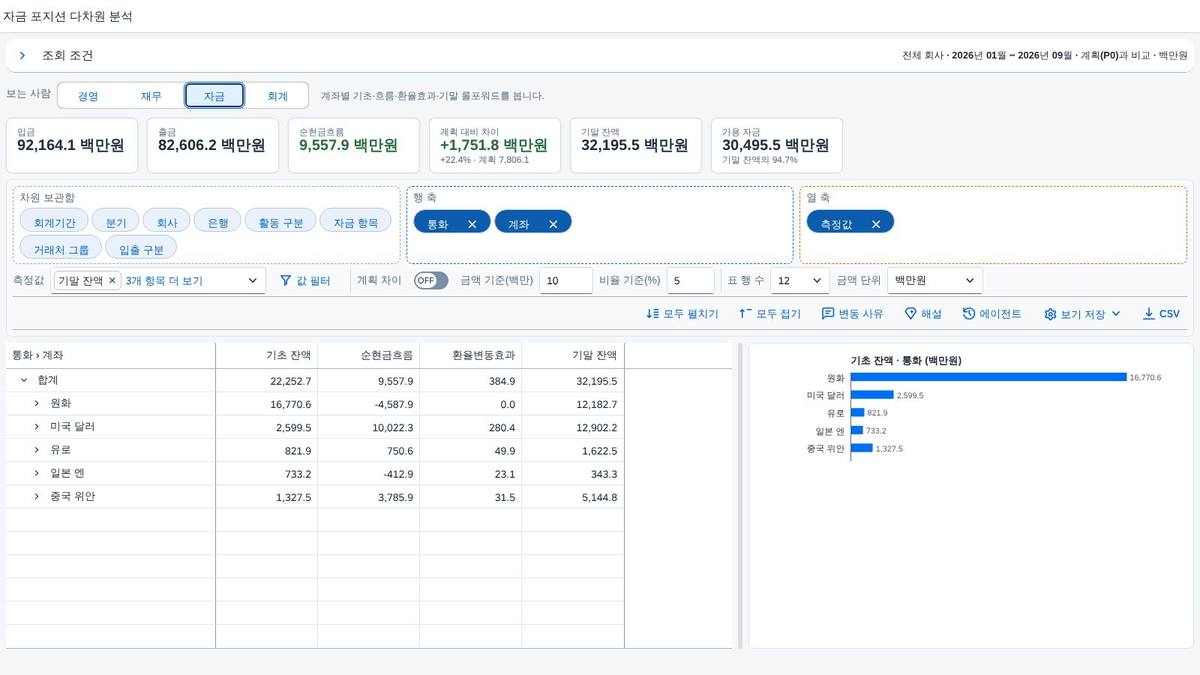Viewport: 1200px width, 675px height.
Task: Select the 회사 dimension chip
Action: 167,221
